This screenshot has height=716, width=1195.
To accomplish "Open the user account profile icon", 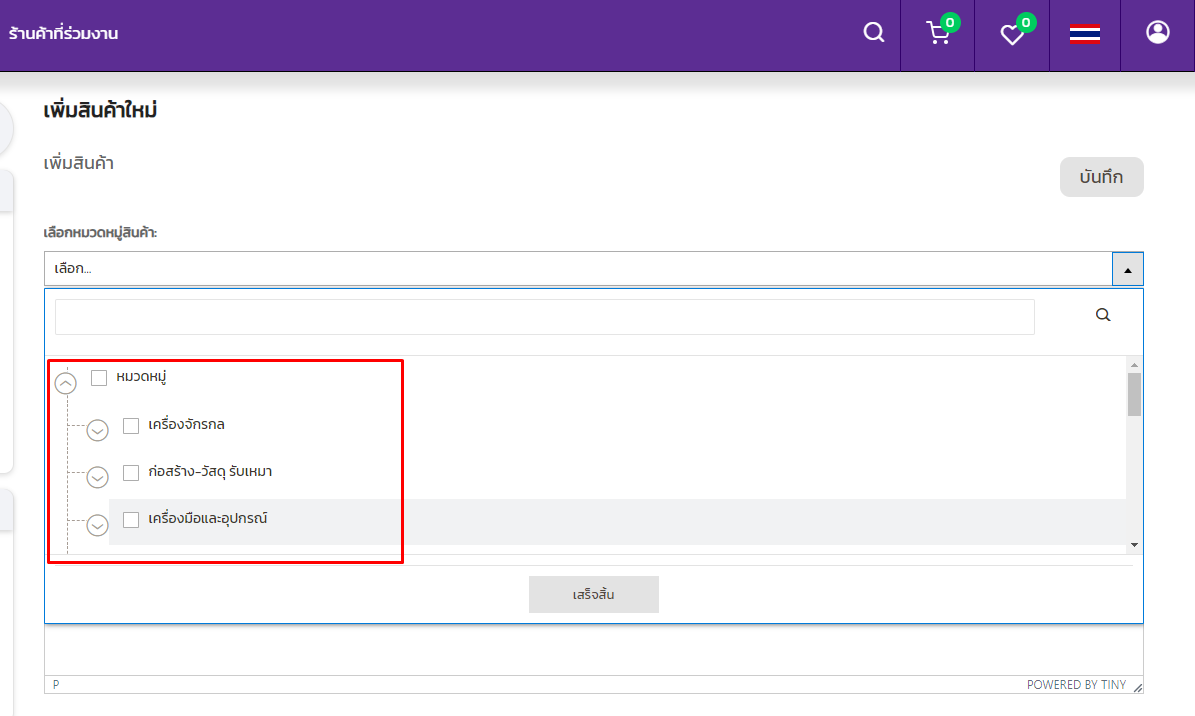I will [1157, 33].
